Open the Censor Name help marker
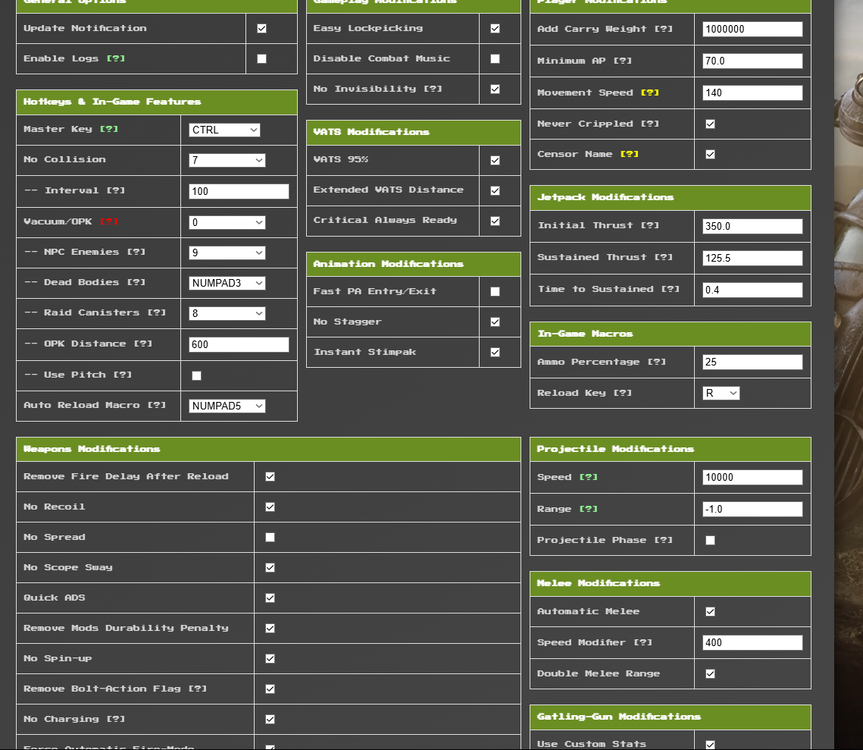The width and height of the screenshot is (863, 750). click(x=629, y=154)
